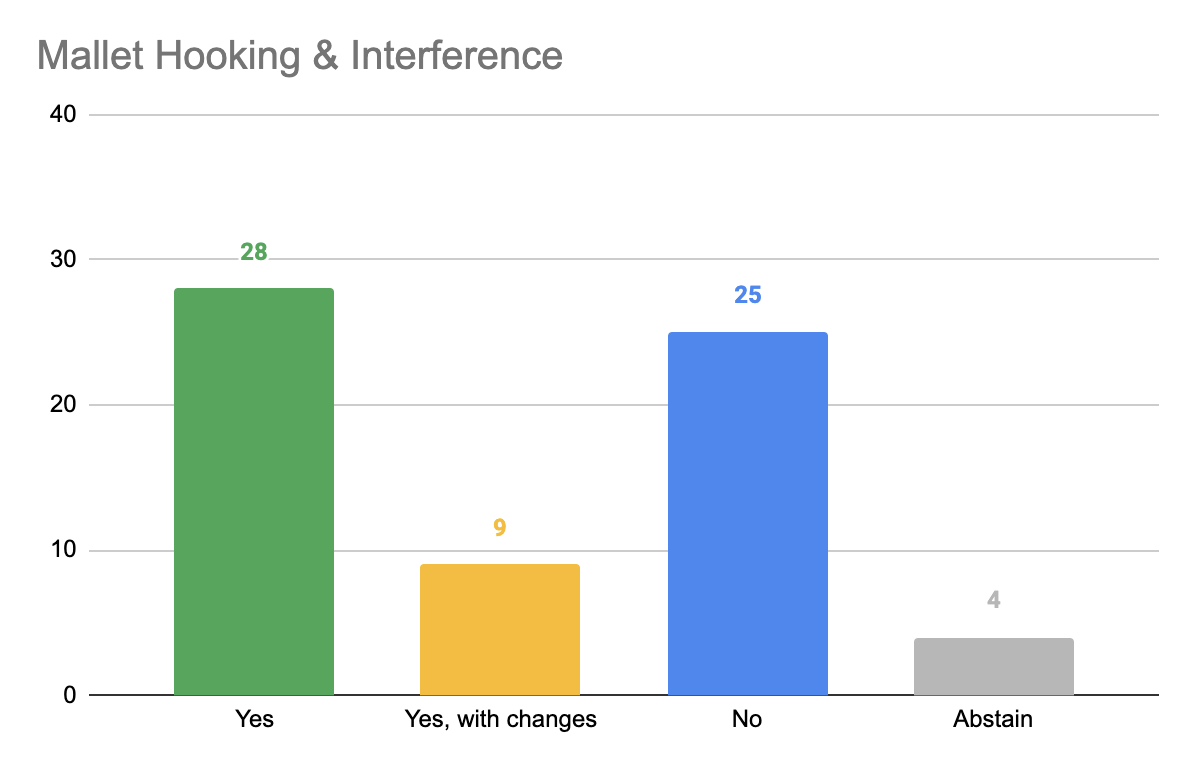Click the data label 9
Image resolution: width=1196 pixels, height=768 pixels.
(500, 528)
